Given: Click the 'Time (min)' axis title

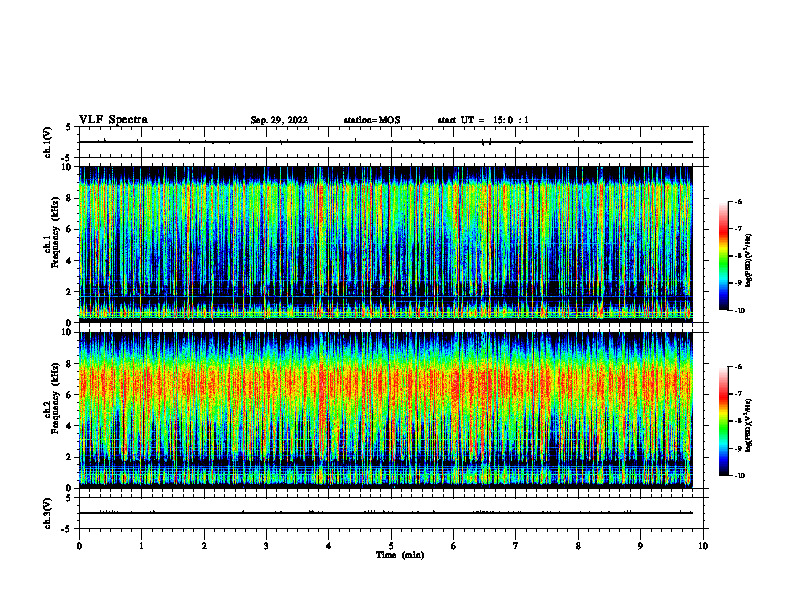Looking at the screenshot, I should pos(400,555).
